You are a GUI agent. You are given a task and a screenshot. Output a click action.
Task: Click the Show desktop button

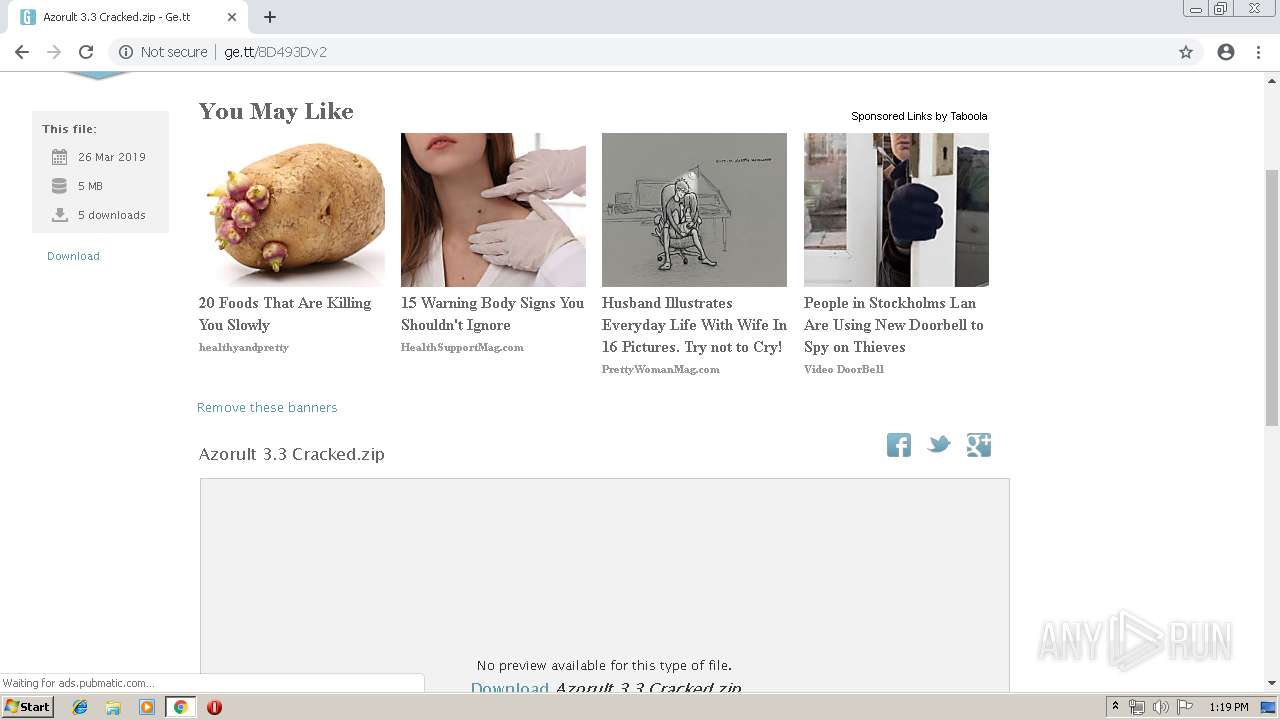(x=1269, y=707)
